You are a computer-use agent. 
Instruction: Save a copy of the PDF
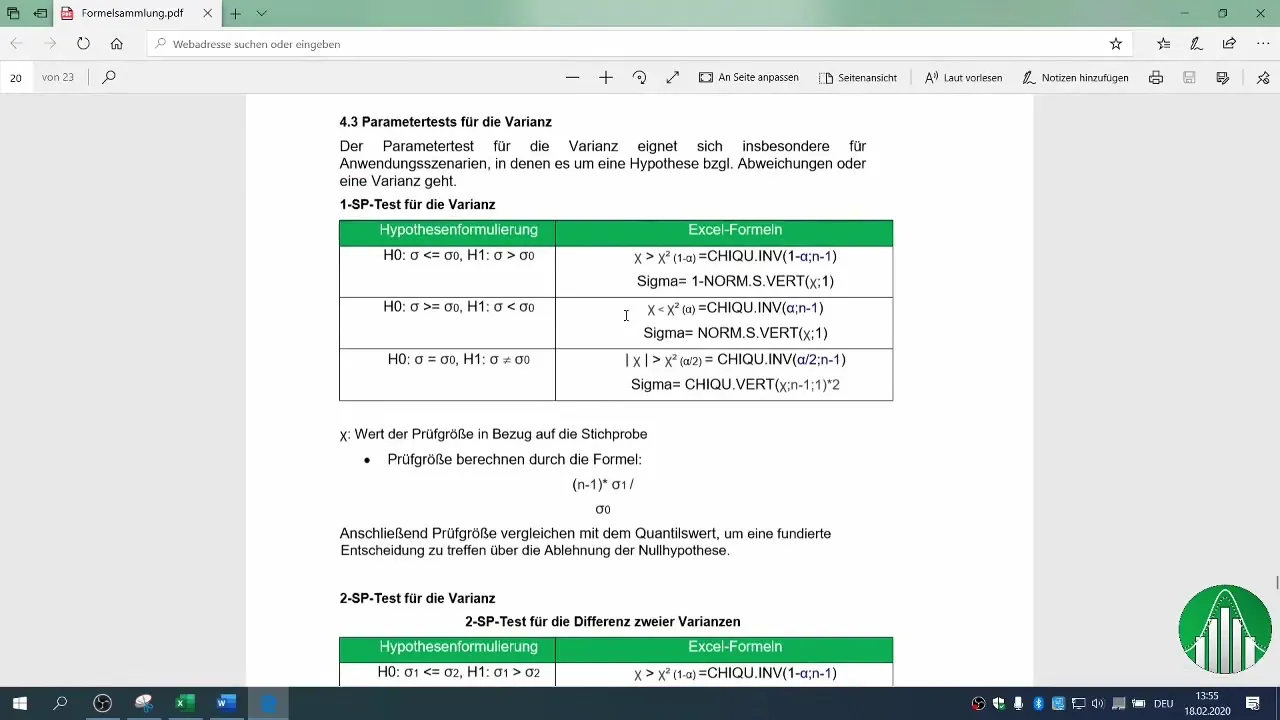pyautogui.click(x=1222, y=77)
